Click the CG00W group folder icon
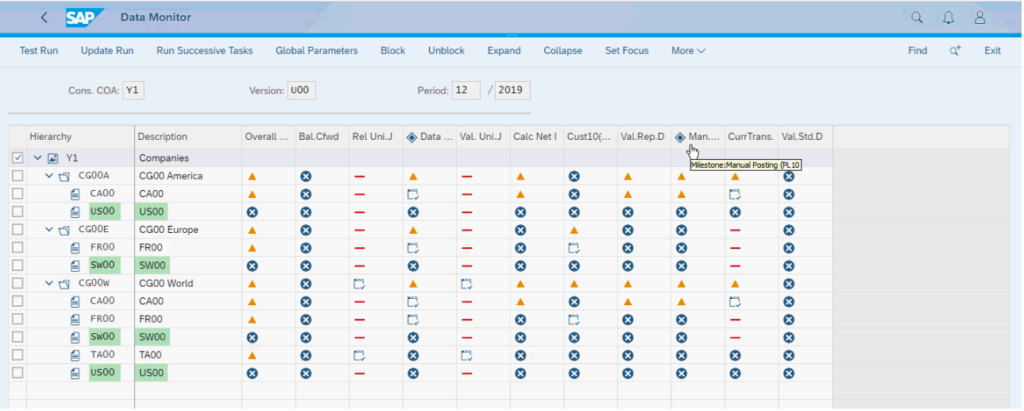Viewport: 1024px width, 411px height. [64, 284]
